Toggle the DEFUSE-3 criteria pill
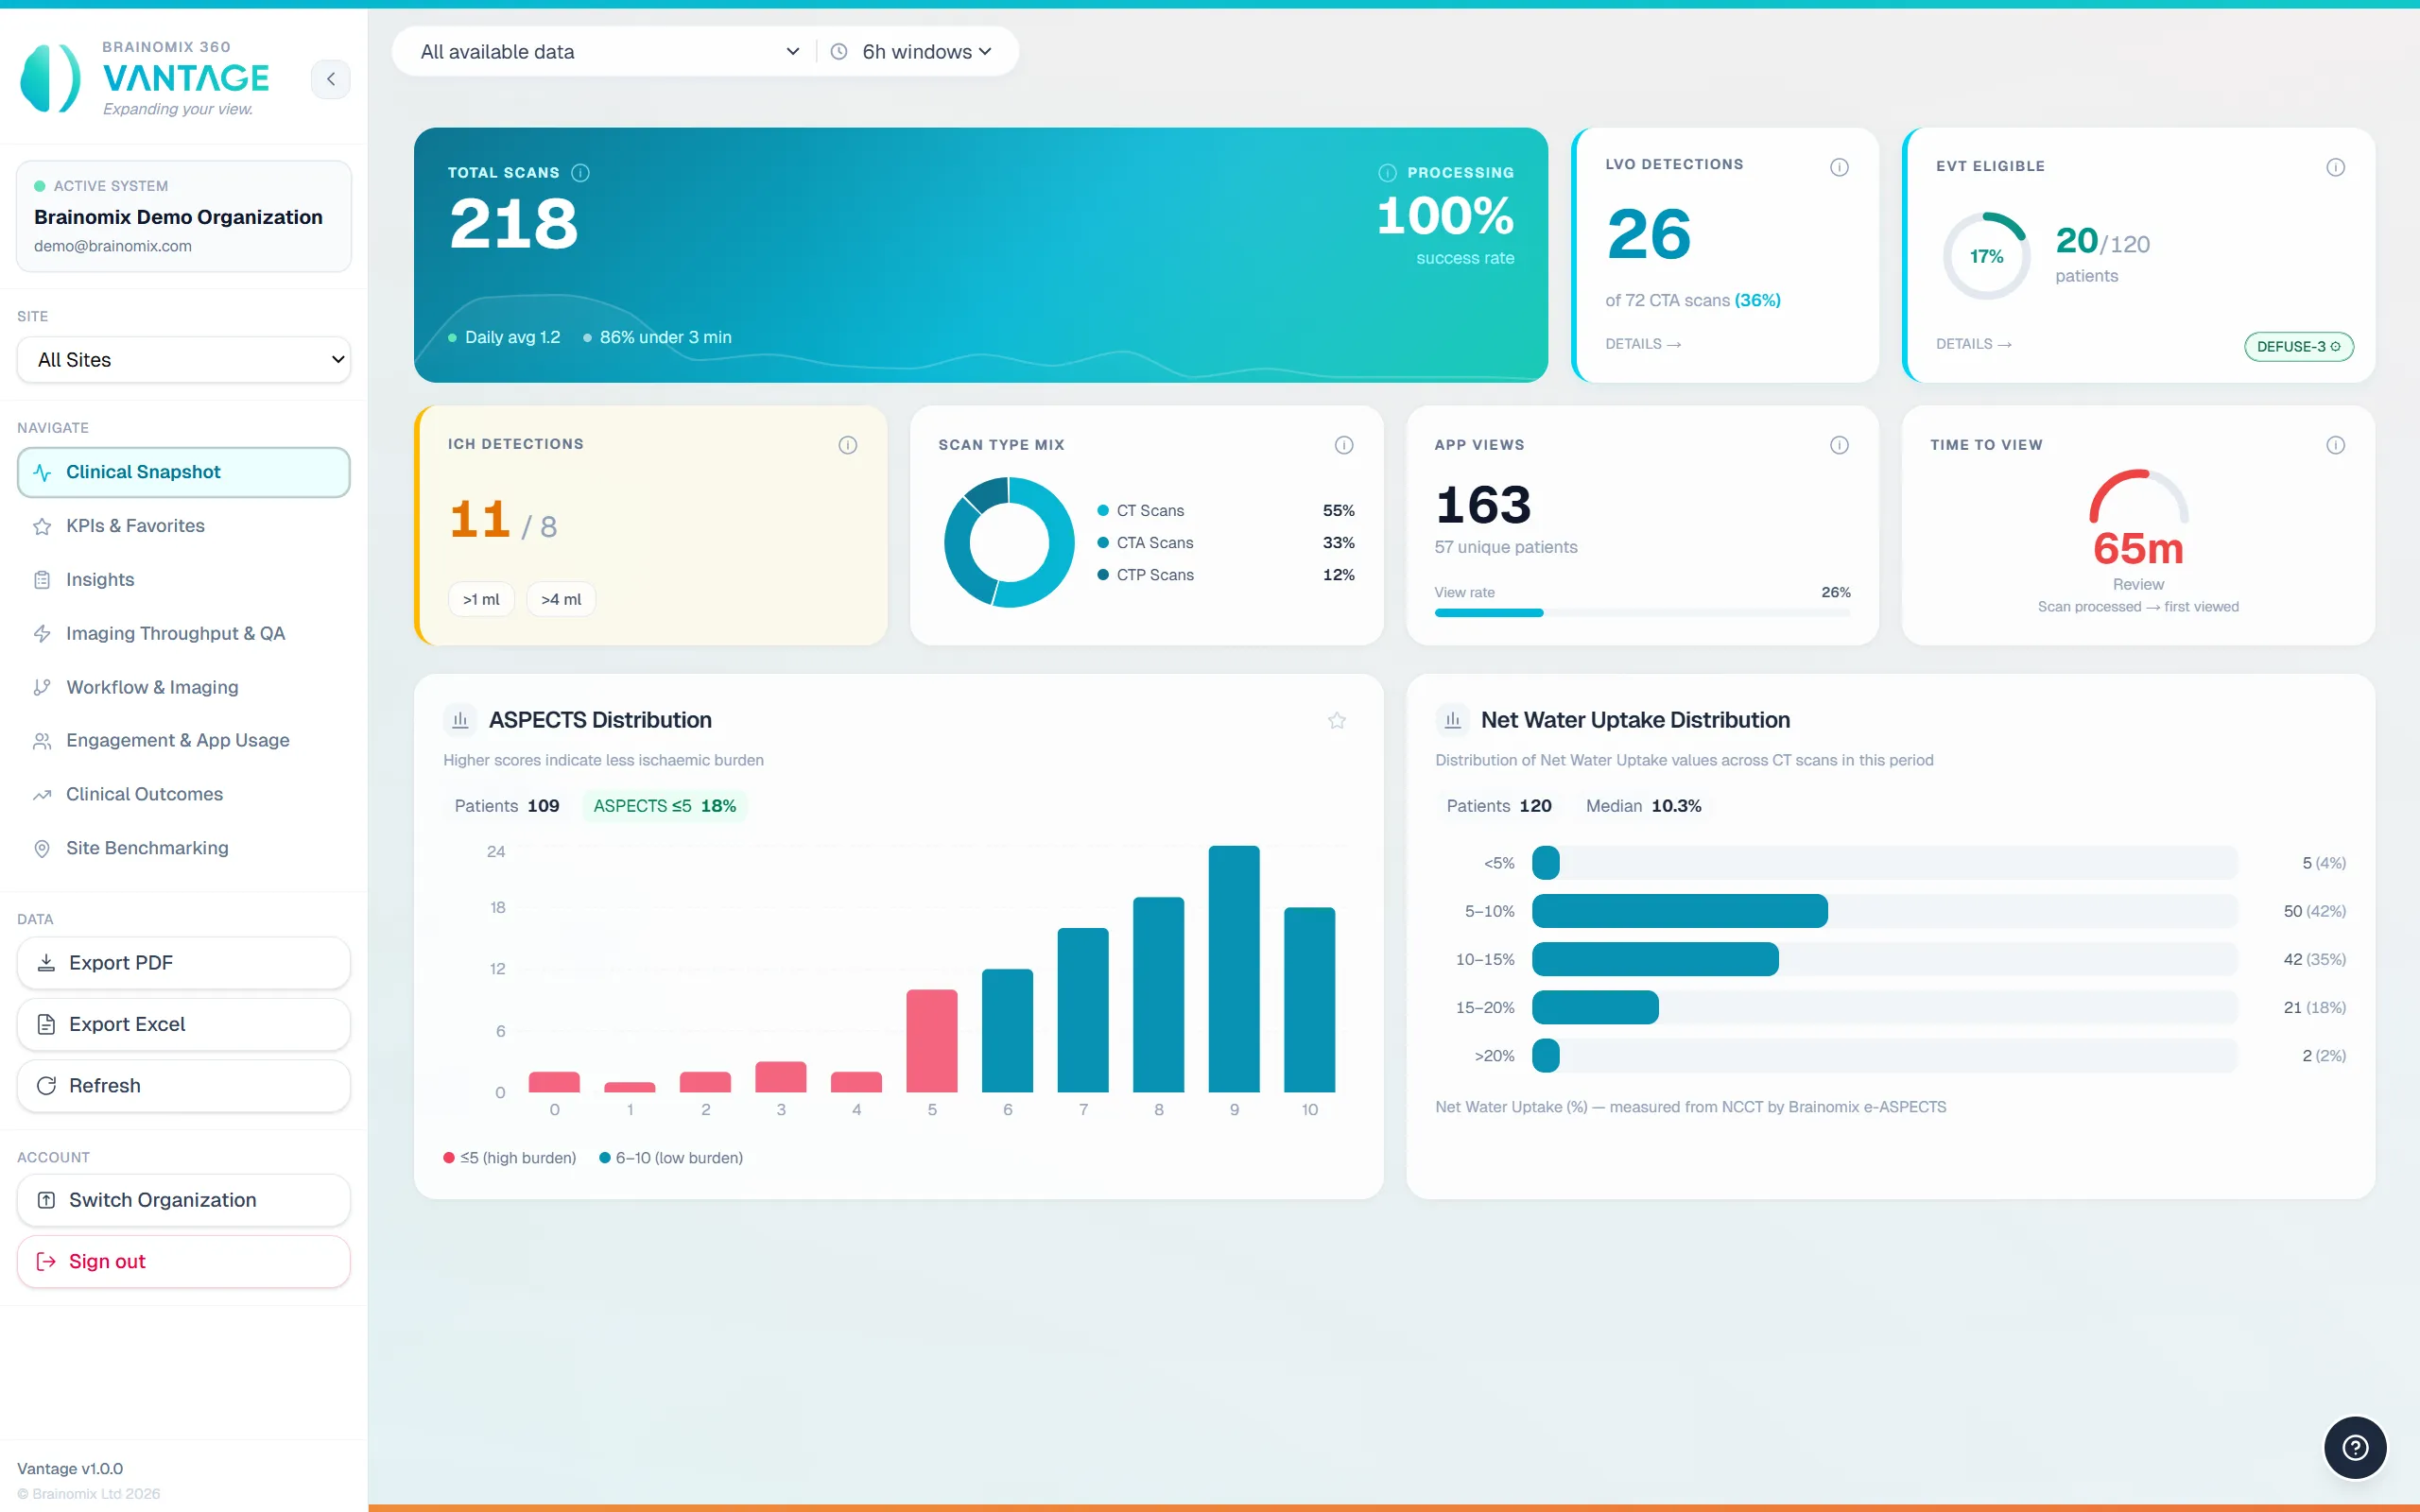The width and height of the screenshot is (2420, 1512). click(2298, 346)
